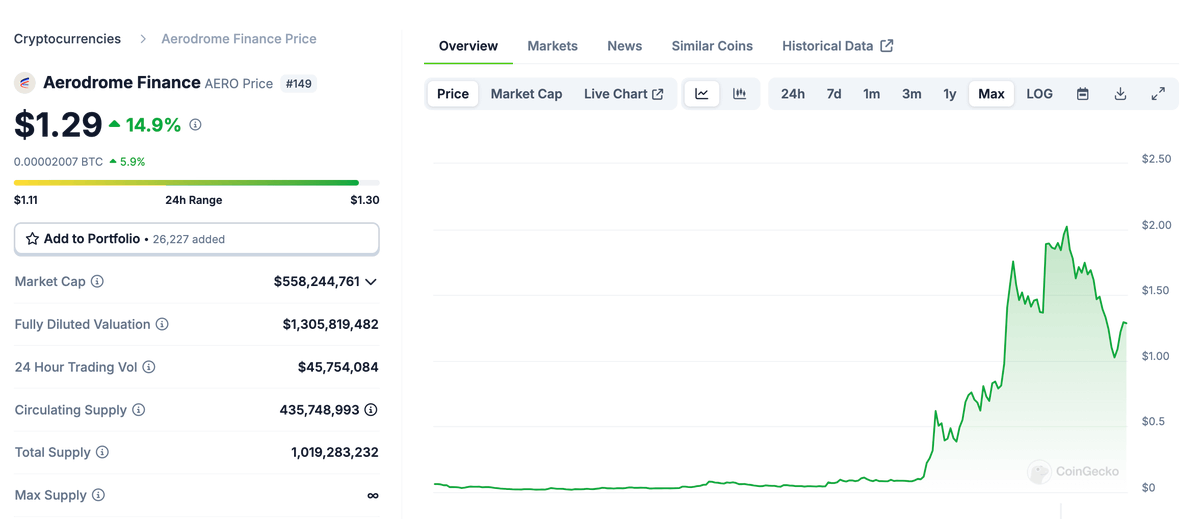The image size is (1200, 519).
Task: Toggle LOG scale on chart
Action: tap(1039, 94)
